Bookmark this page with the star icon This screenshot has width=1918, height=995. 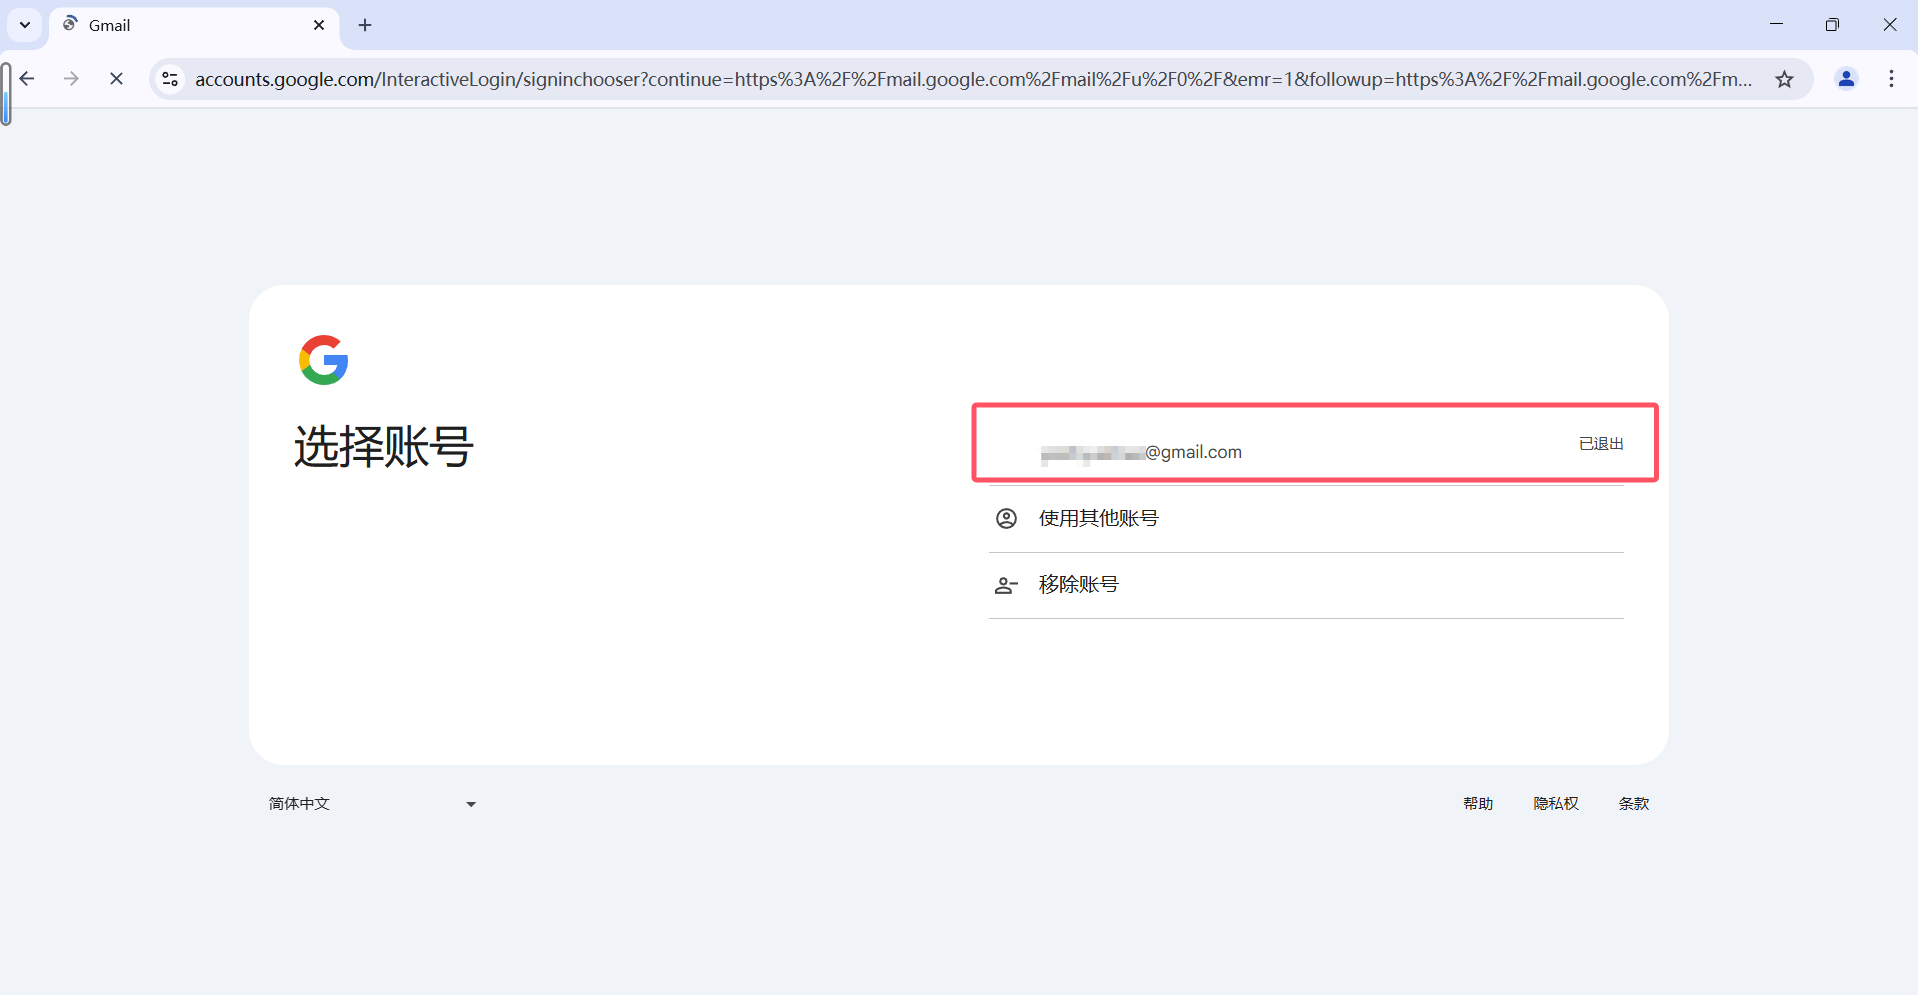click(x=1785, y=79)
